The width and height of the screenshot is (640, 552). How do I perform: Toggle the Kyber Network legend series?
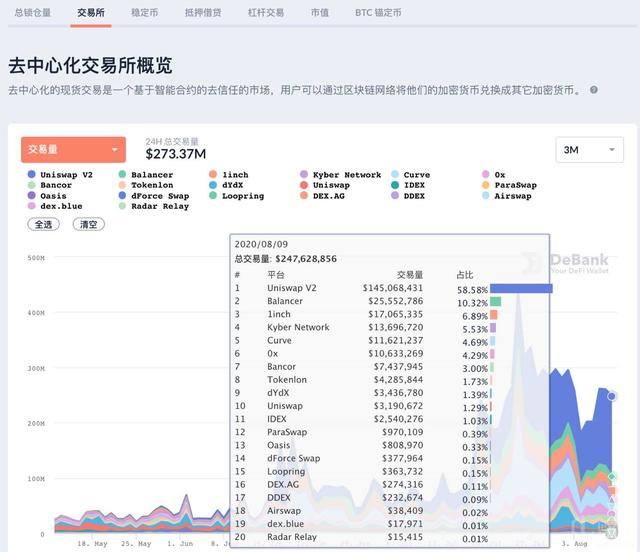[x=341, y=175]
